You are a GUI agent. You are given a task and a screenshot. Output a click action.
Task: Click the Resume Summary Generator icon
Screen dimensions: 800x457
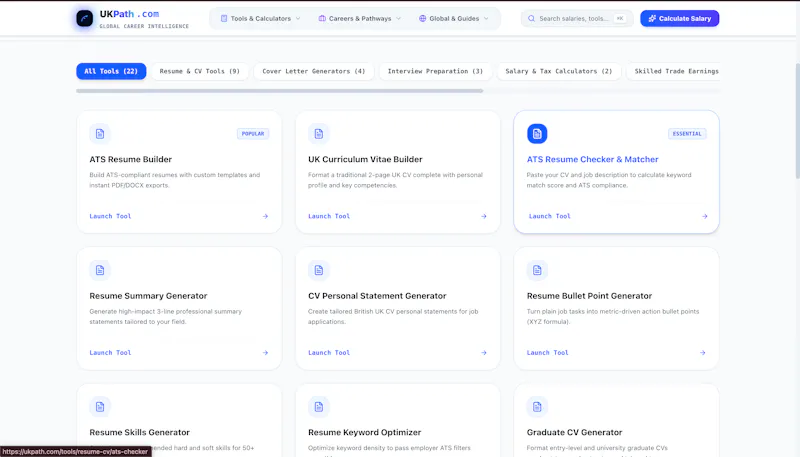point(100,270)
